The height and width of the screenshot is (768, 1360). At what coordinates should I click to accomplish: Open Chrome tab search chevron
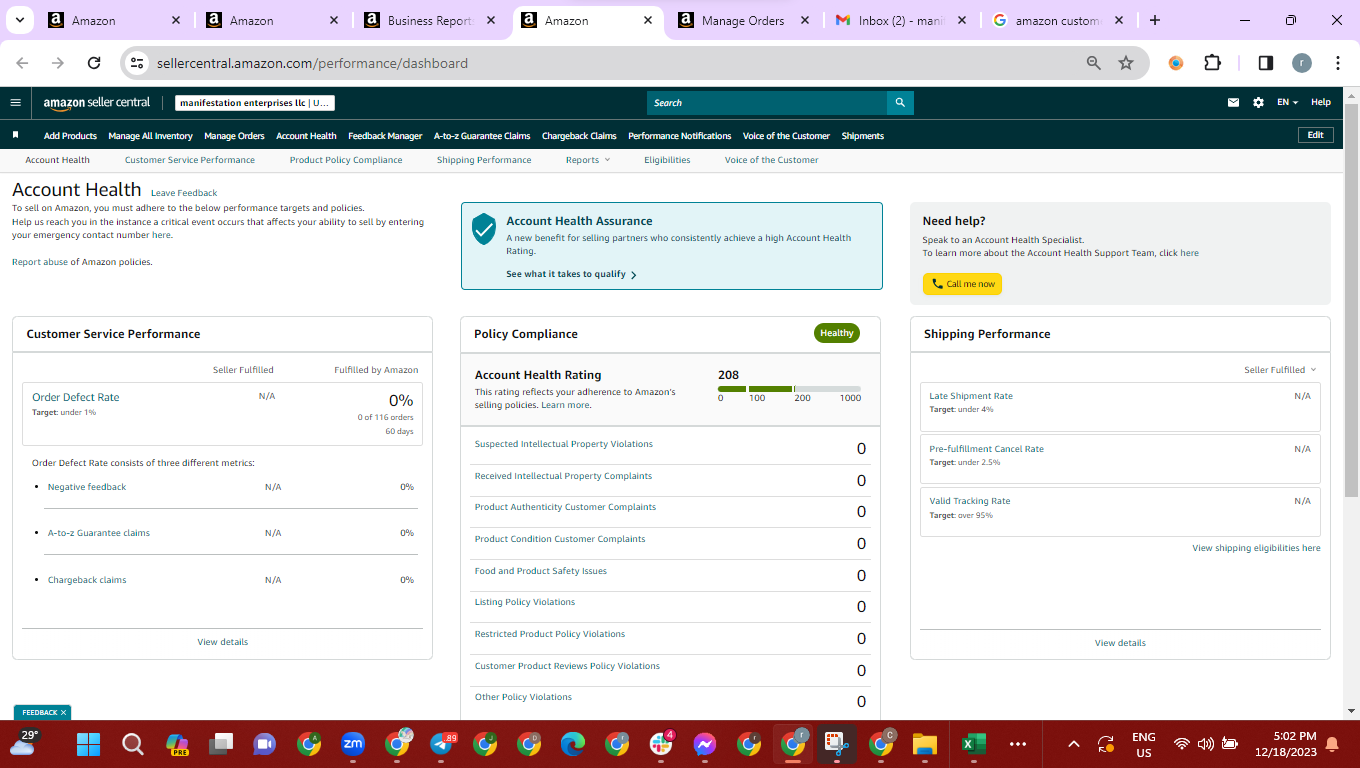[x=19, y=20]
